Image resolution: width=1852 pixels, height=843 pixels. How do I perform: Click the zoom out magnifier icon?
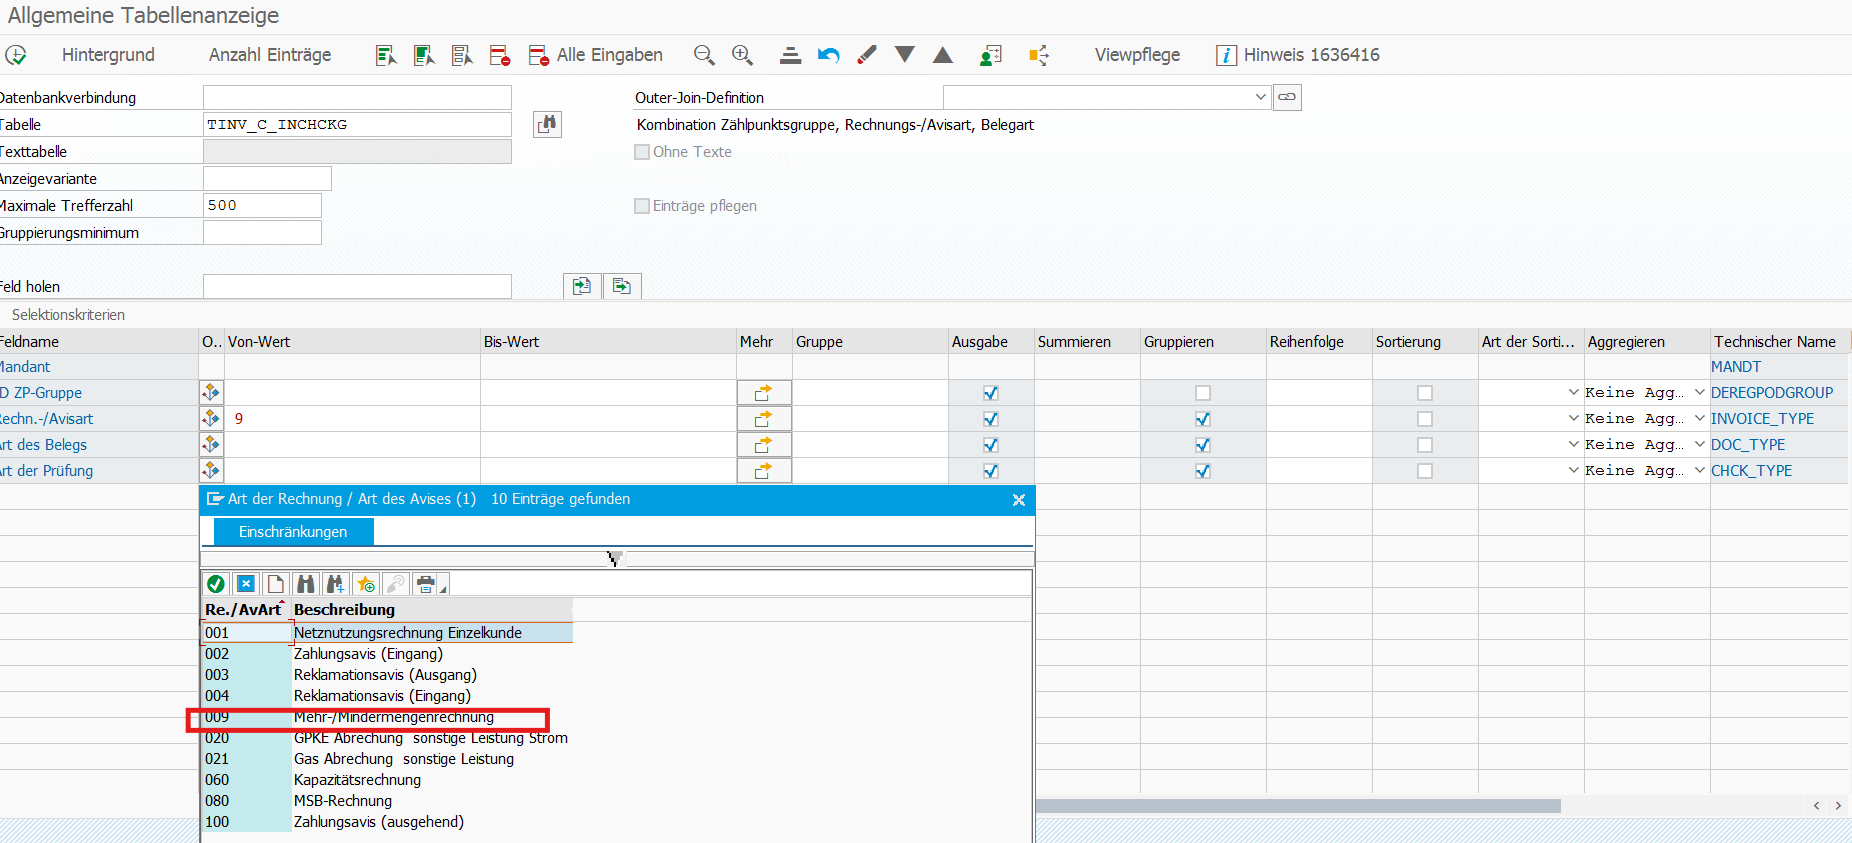point(704,55)
